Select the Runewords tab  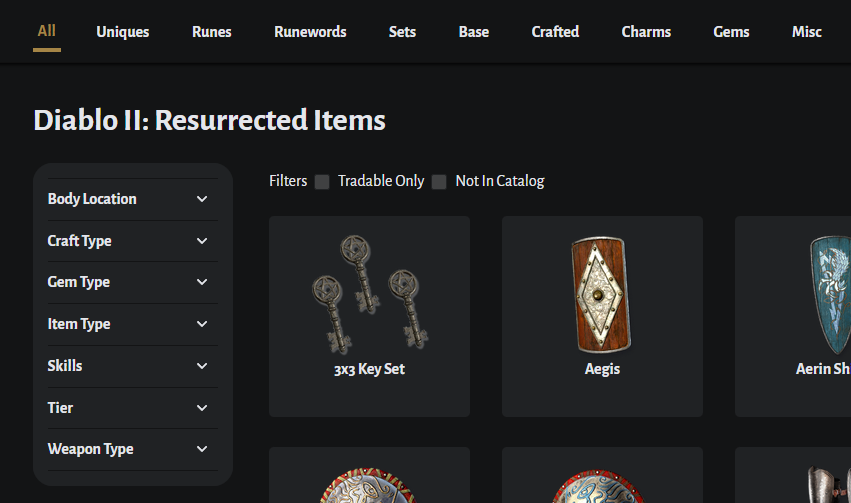point(310,32)
